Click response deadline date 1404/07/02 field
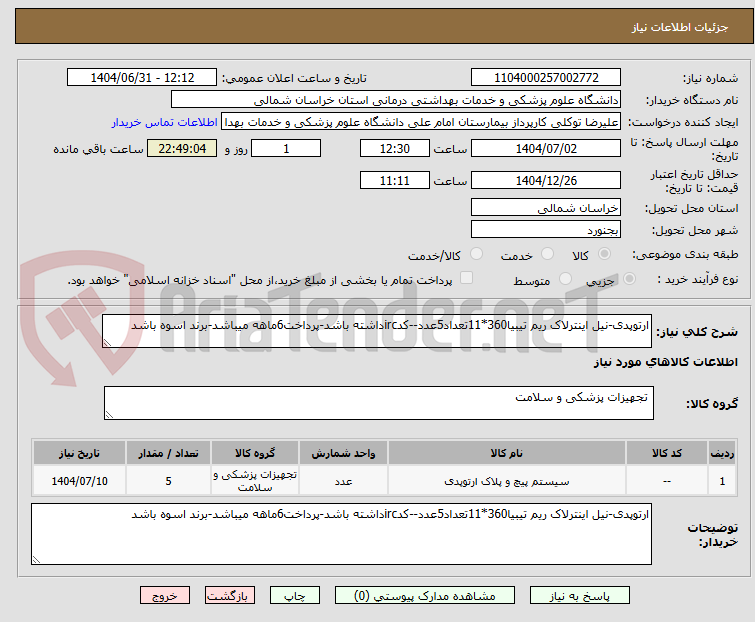755x622 pixels. tap(546, 148)
